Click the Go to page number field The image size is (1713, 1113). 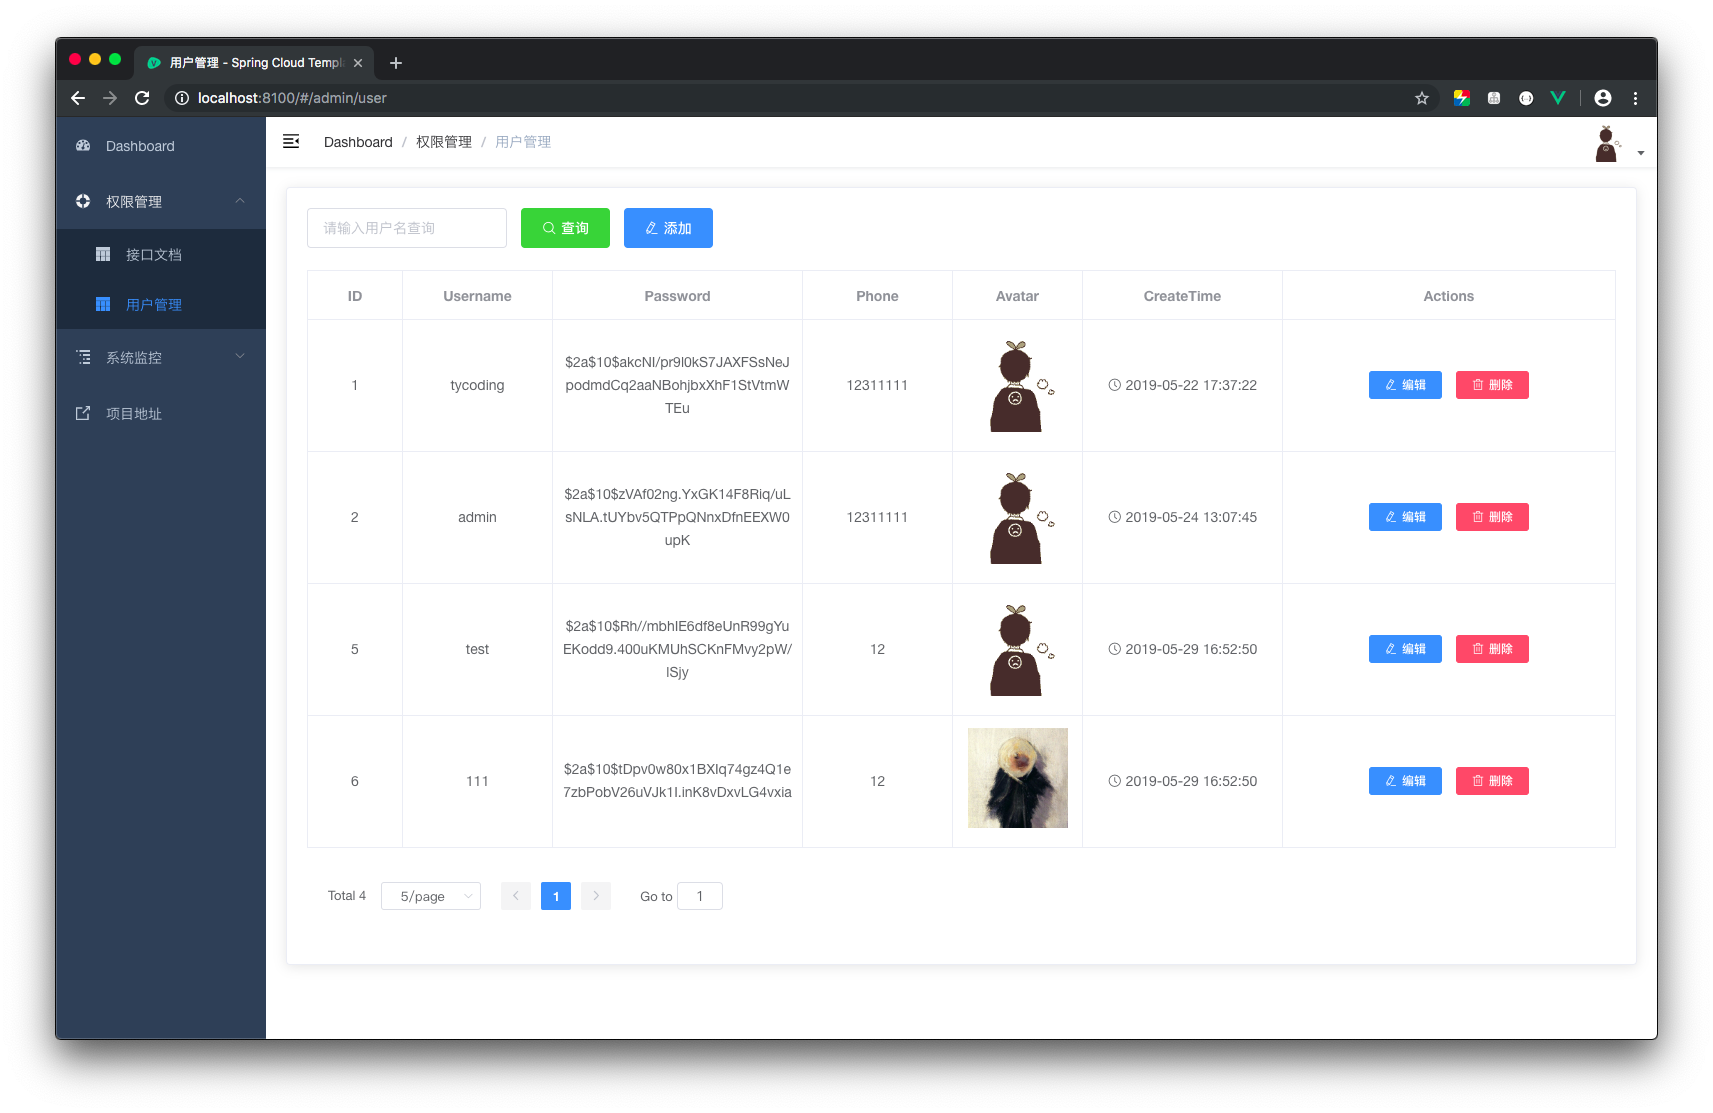(700, 896)
